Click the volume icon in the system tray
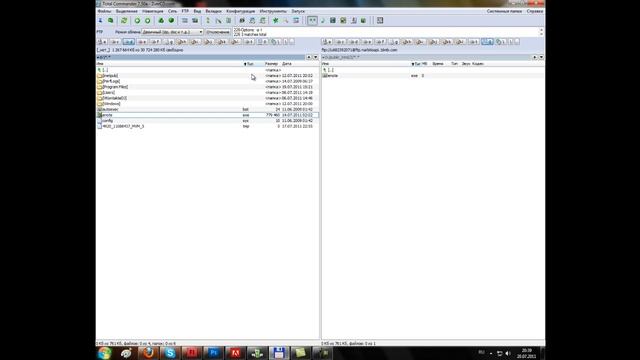Image resolution: width=640 pixels, height=360 pixels. point(508,353)
